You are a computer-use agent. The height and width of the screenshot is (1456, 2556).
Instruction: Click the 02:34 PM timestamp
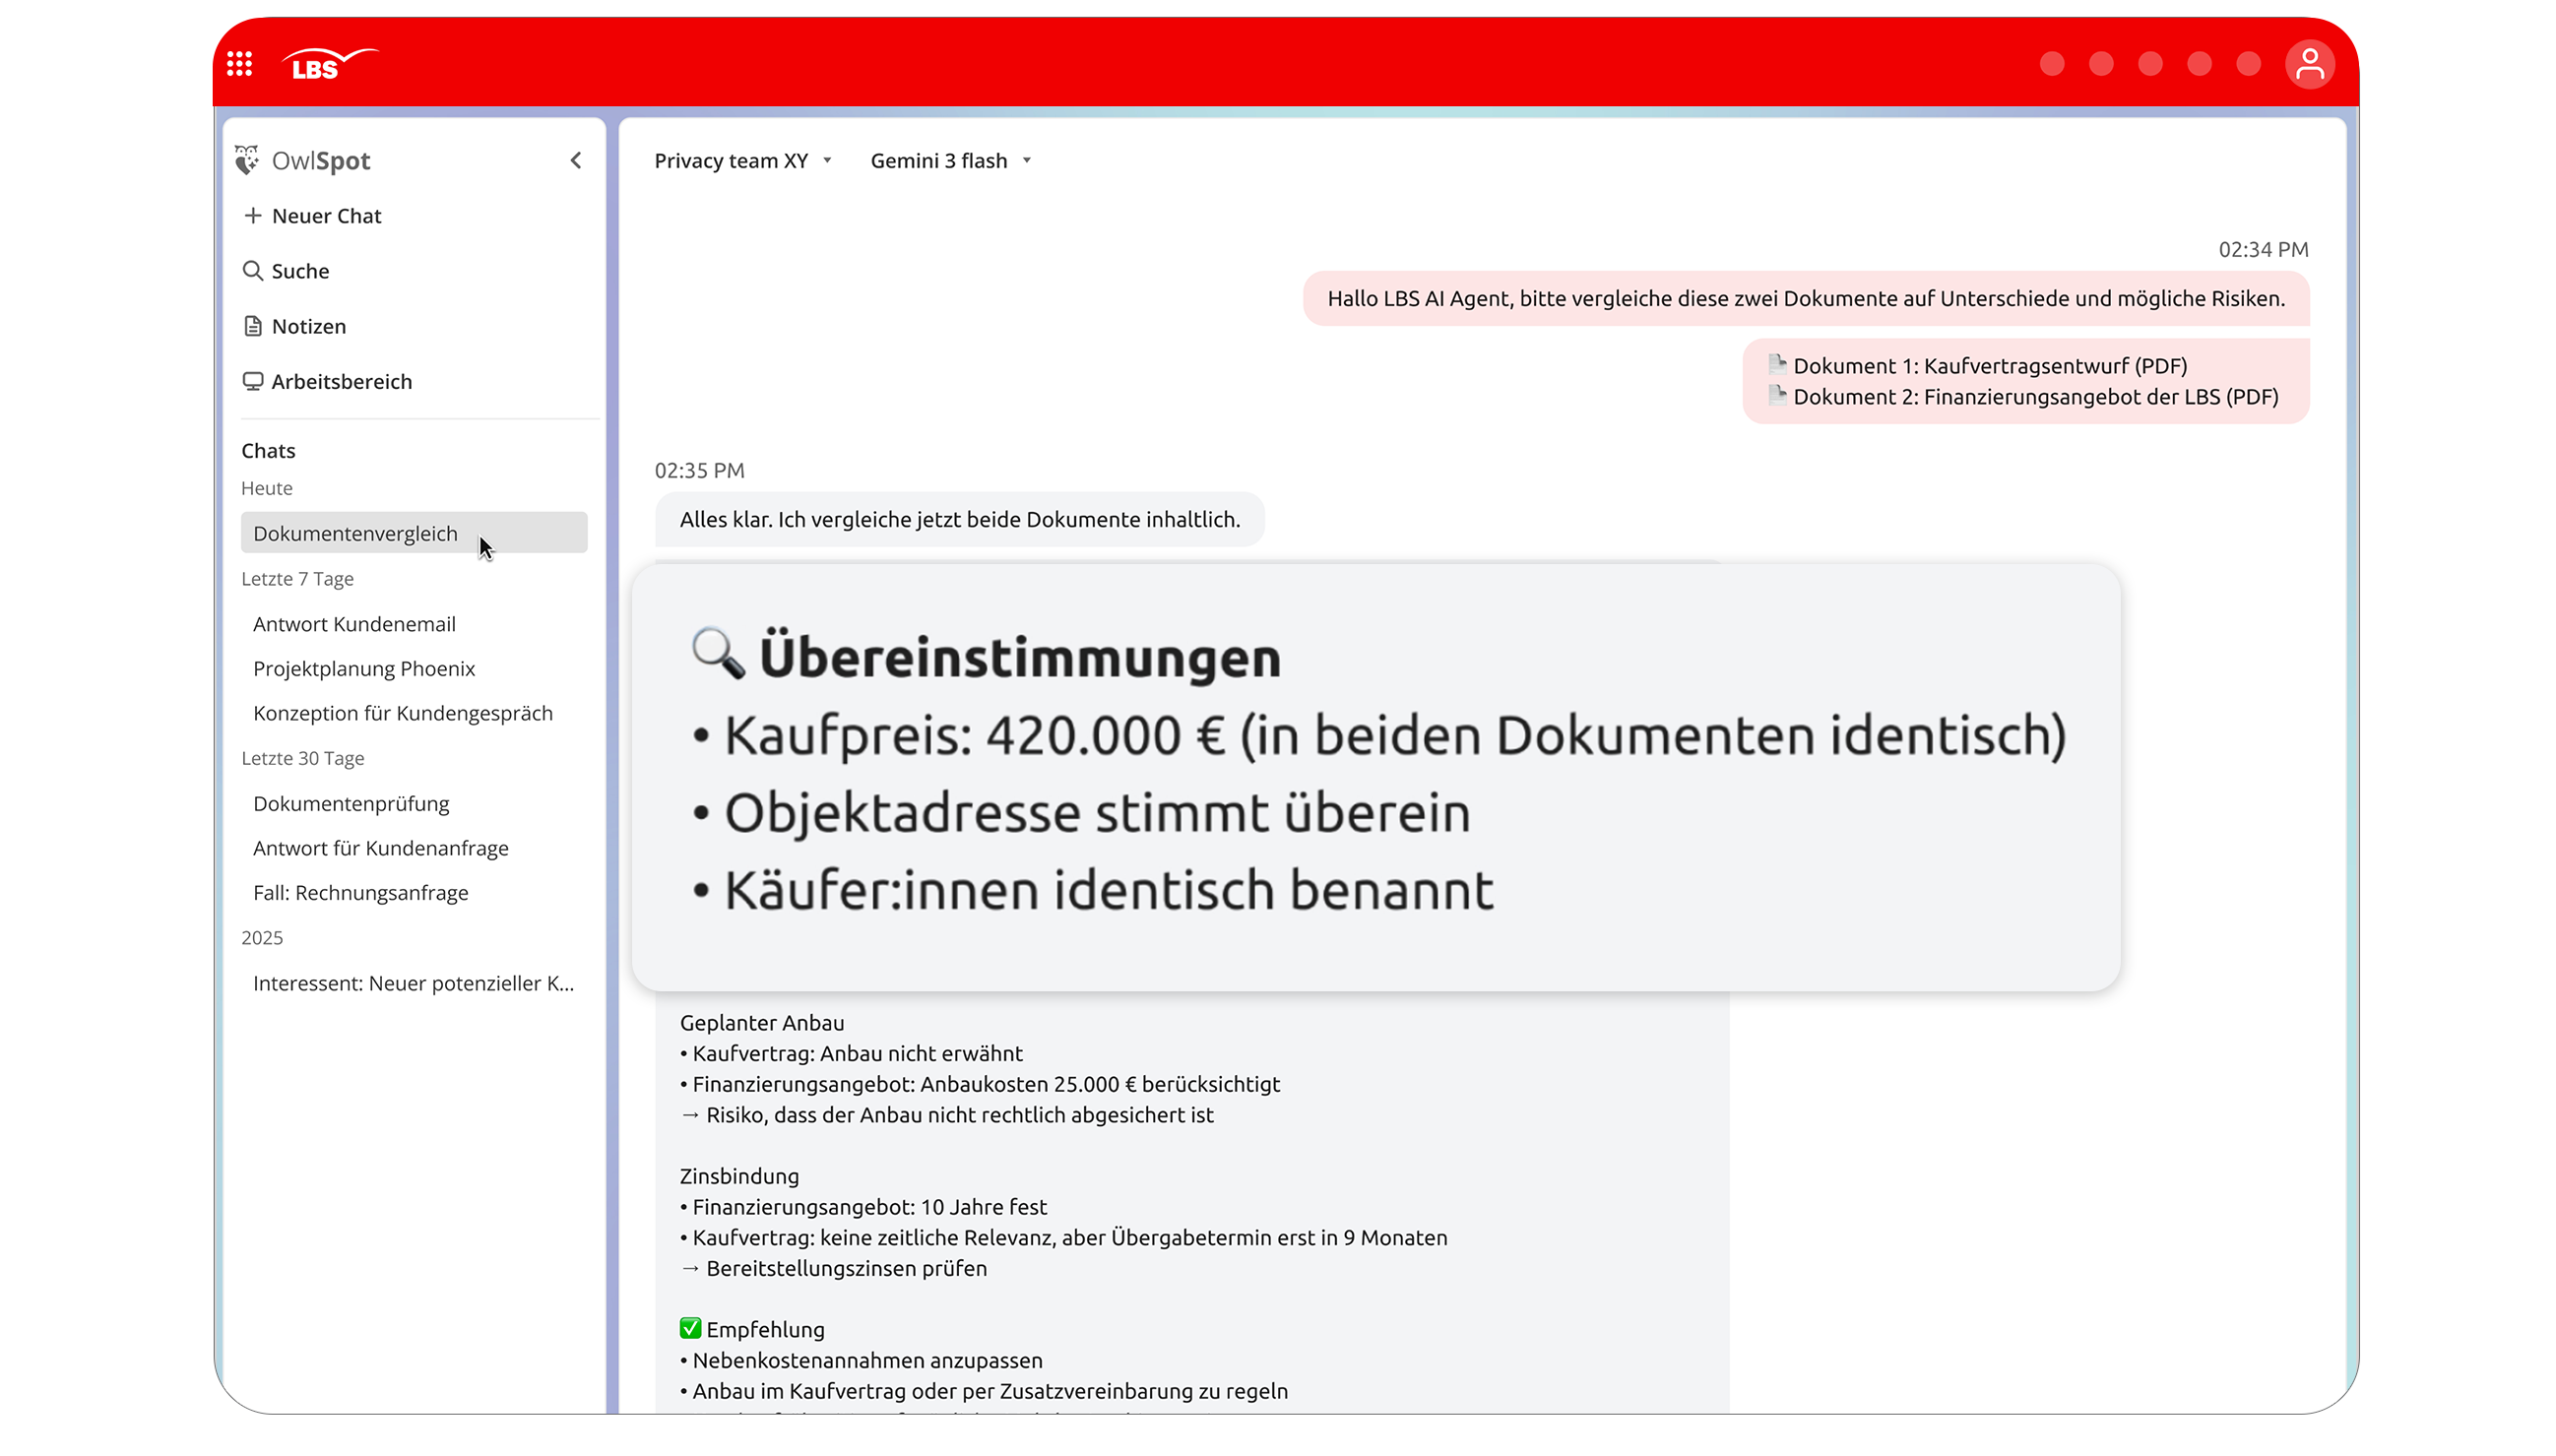pos(2263,250)
